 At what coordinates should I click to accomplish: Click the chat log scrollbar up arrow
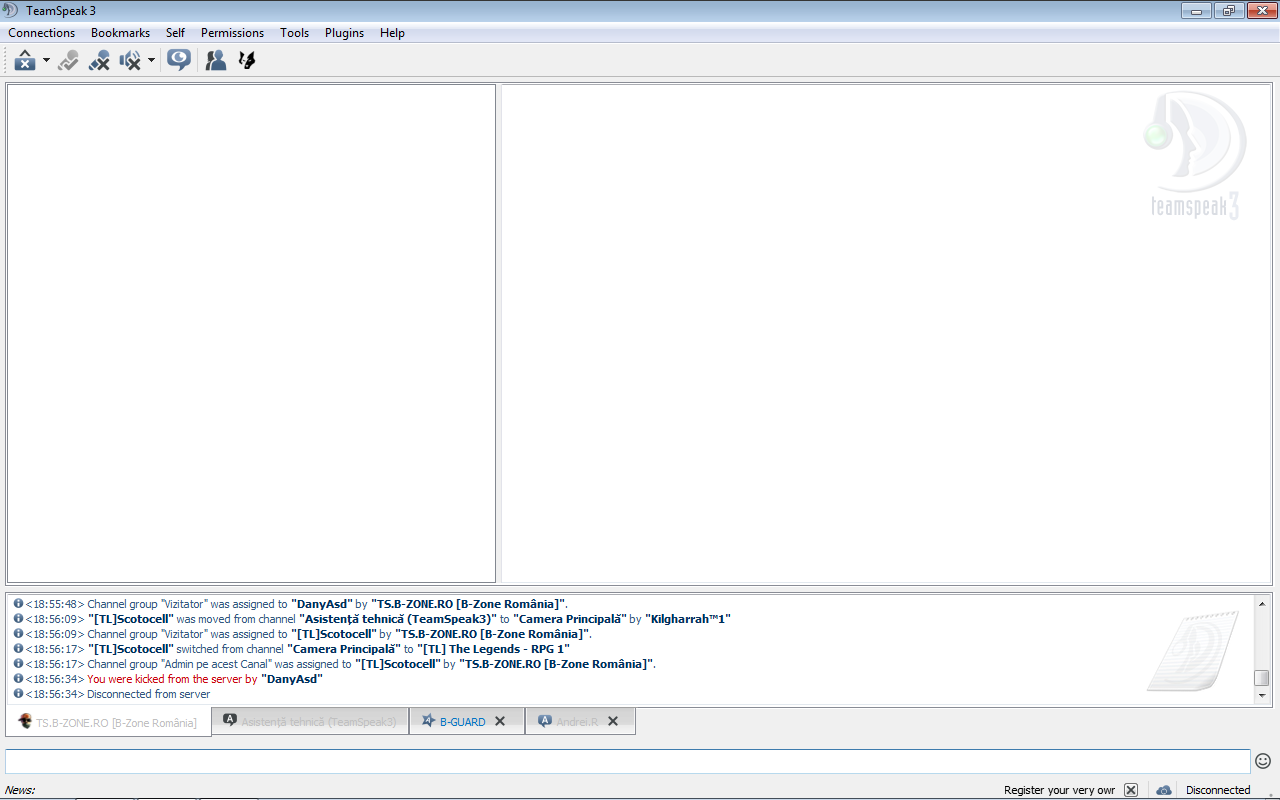pos(1262,604)
